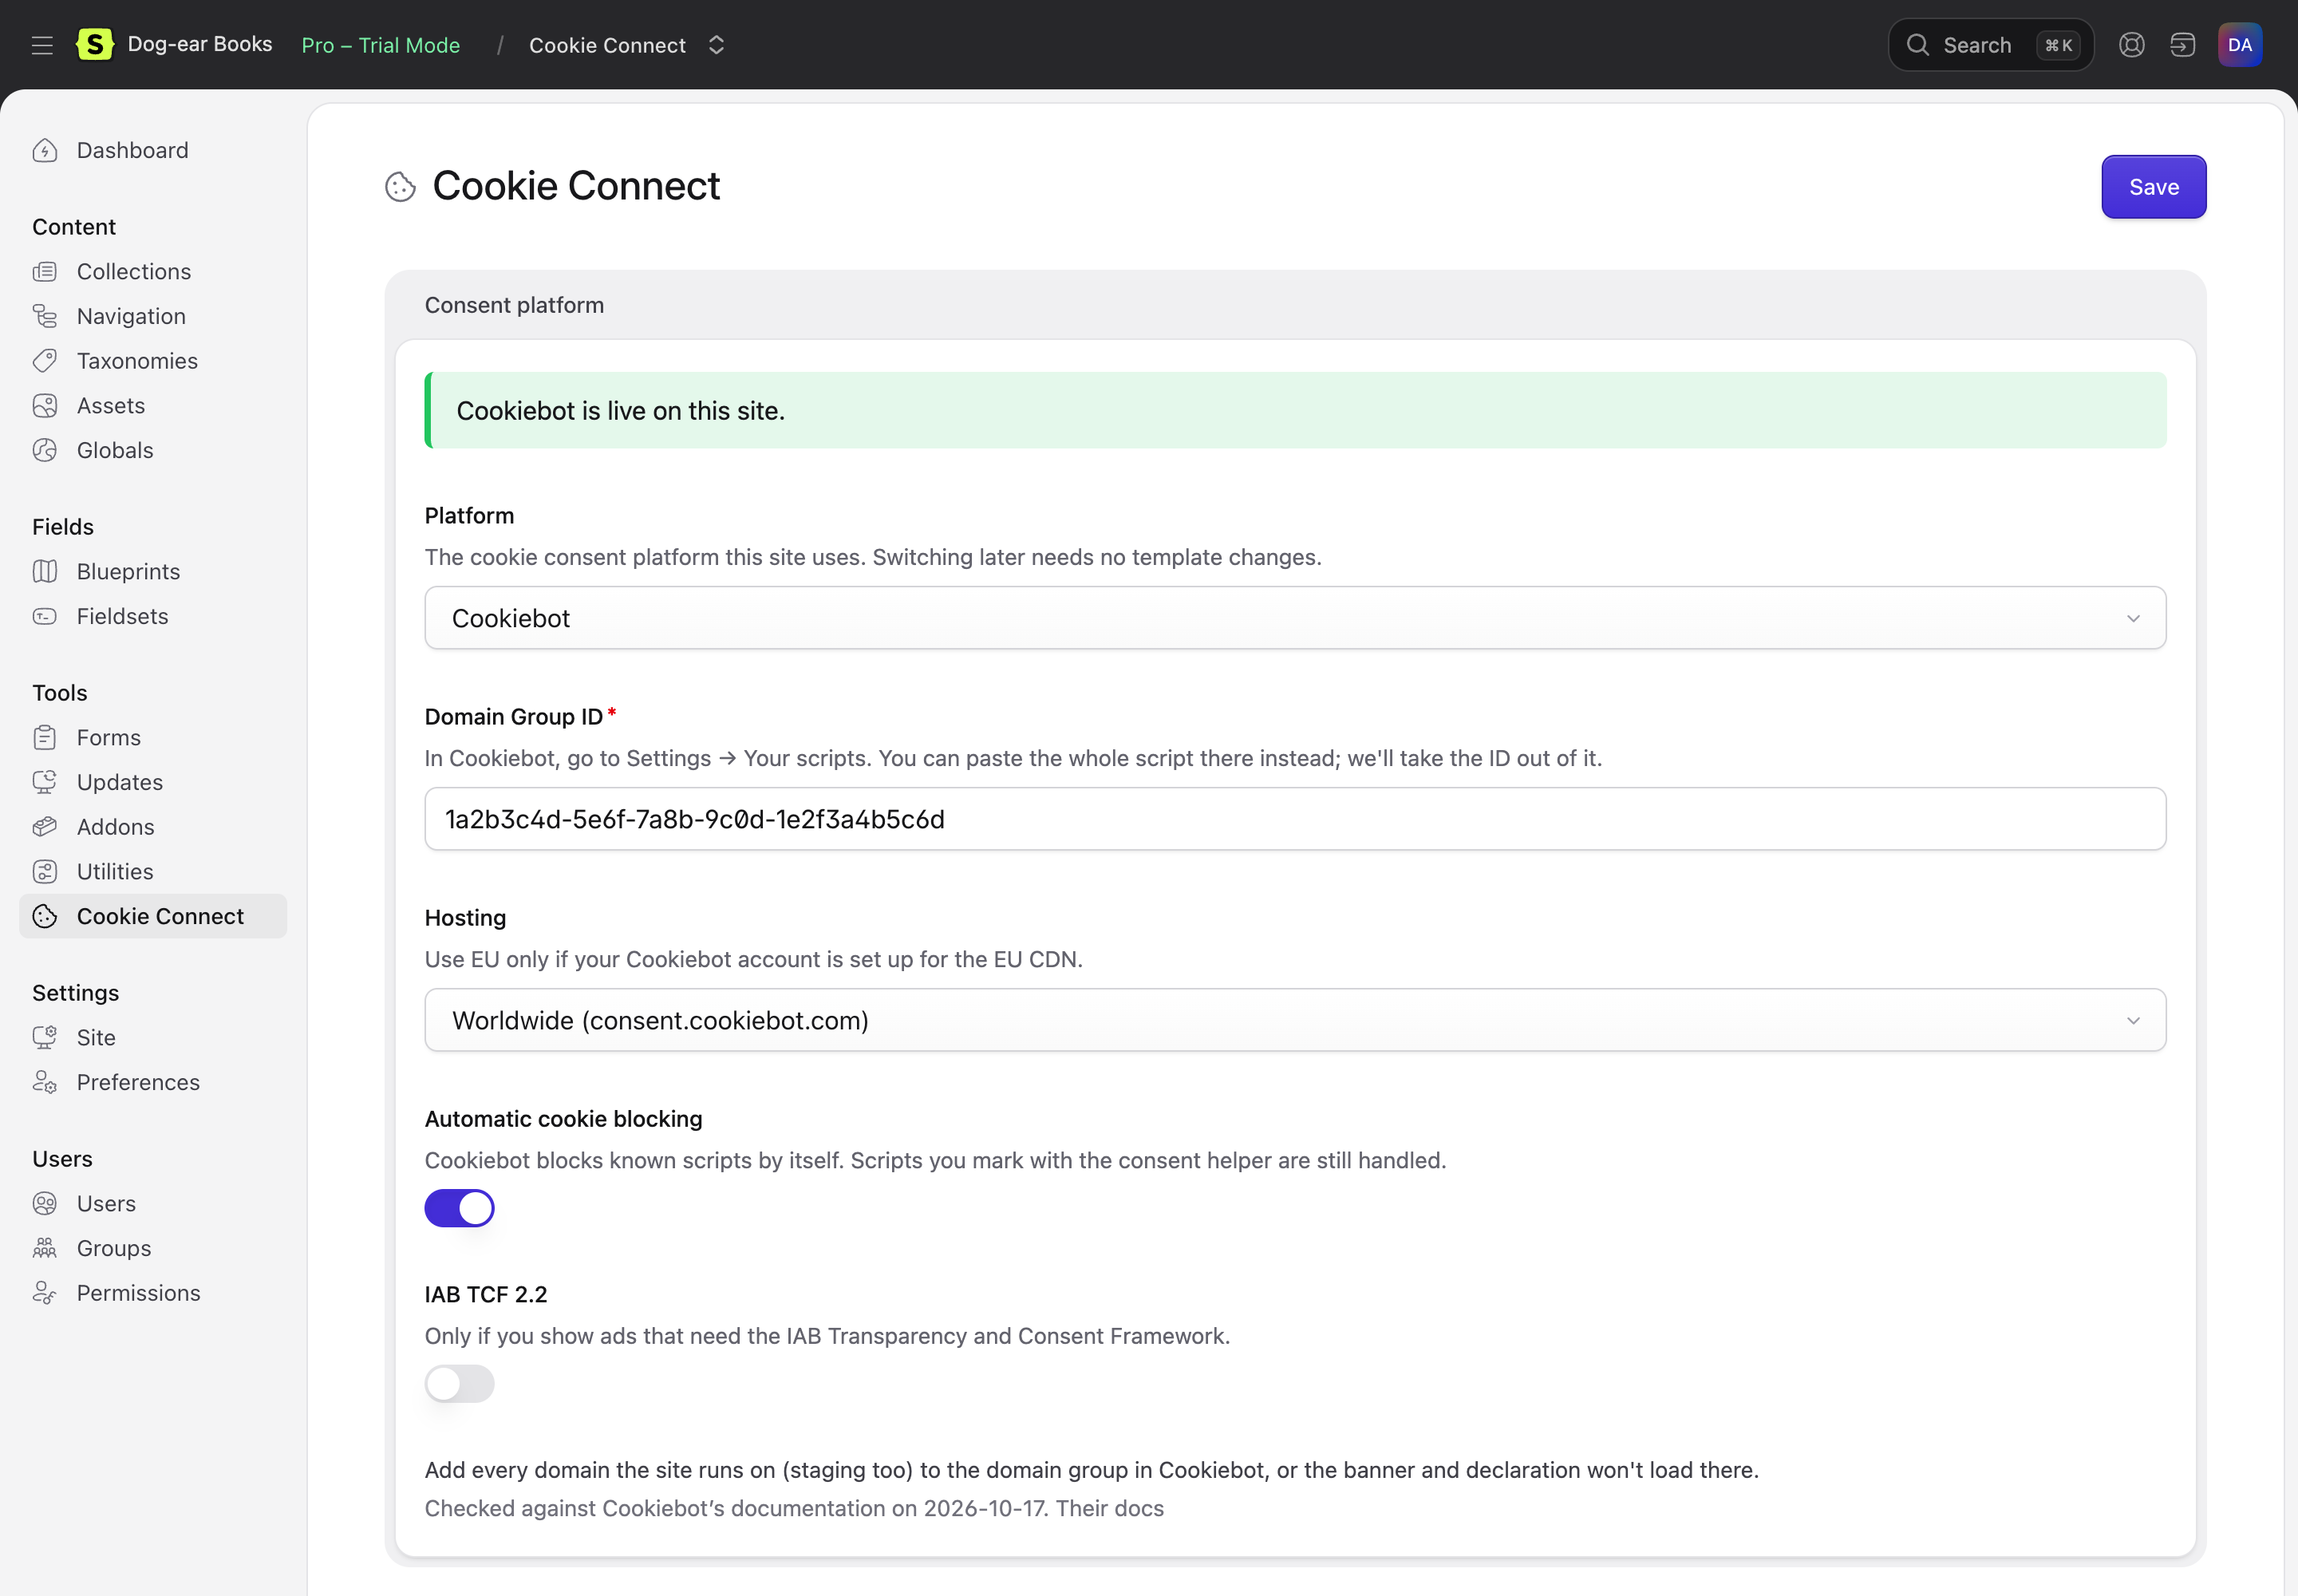This screenshot has height=1596, width=2298.
Task: Open the Platform dropdown showing Cookiebot
Action: tap(1295, 618)
